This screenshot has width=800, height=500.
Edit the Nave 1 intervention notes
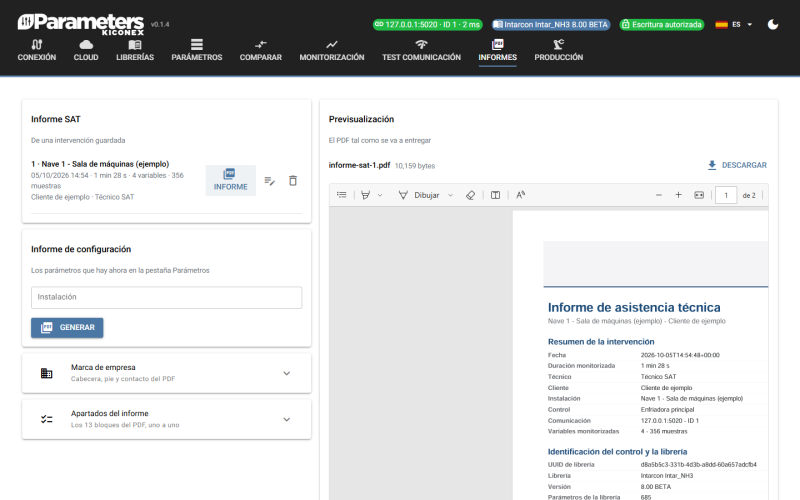click(270, 181)
